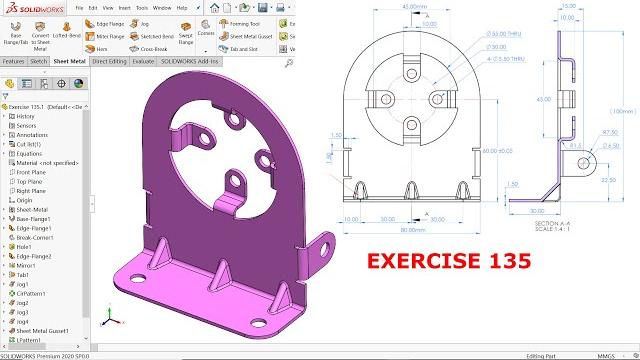The height and width of the screenshot is (360, 640).
Task: Switch to the Features tab
Action: point(13,61)
